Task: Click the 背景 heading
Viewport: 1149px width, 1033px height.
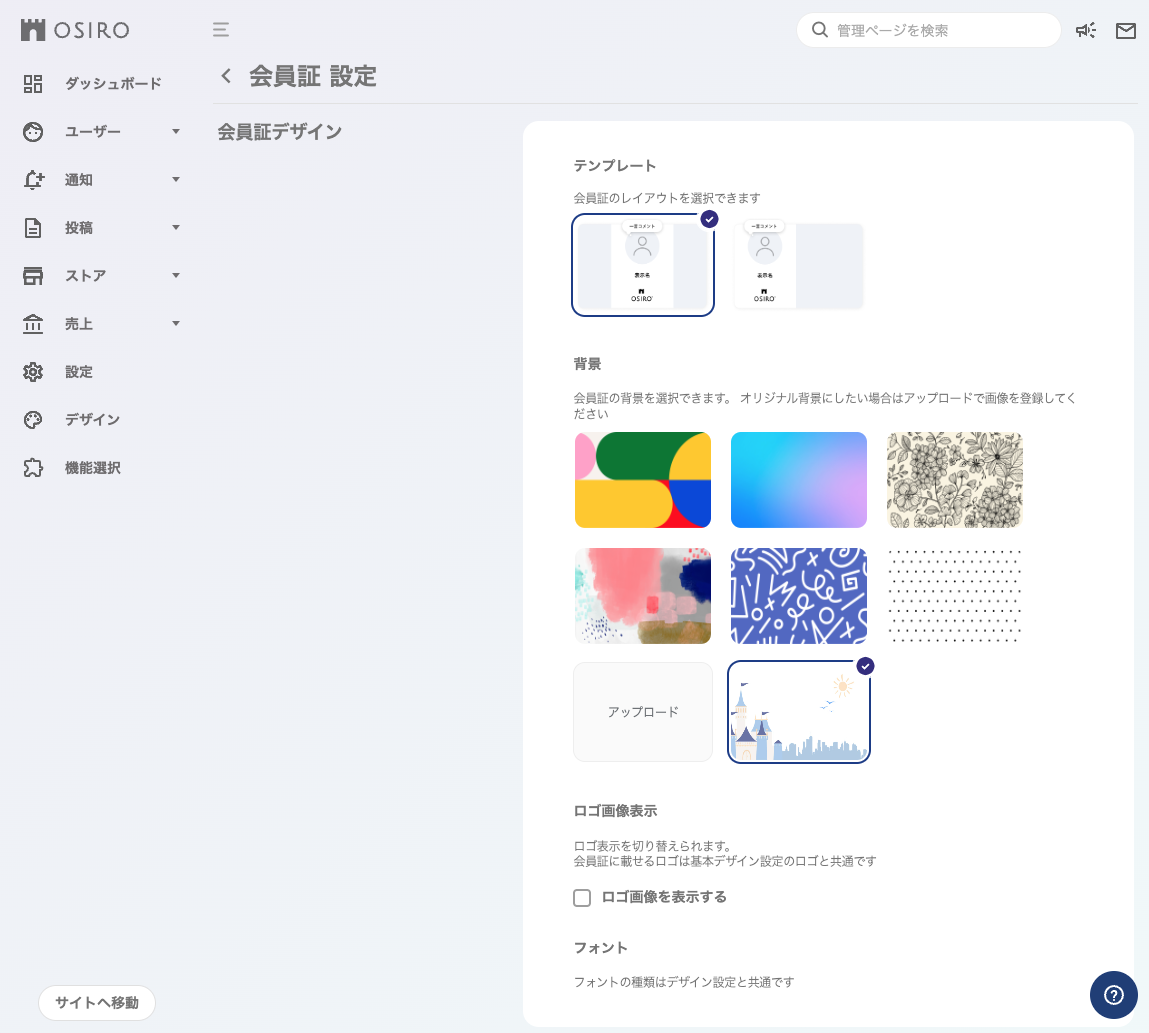Action: tap(587, 363)
